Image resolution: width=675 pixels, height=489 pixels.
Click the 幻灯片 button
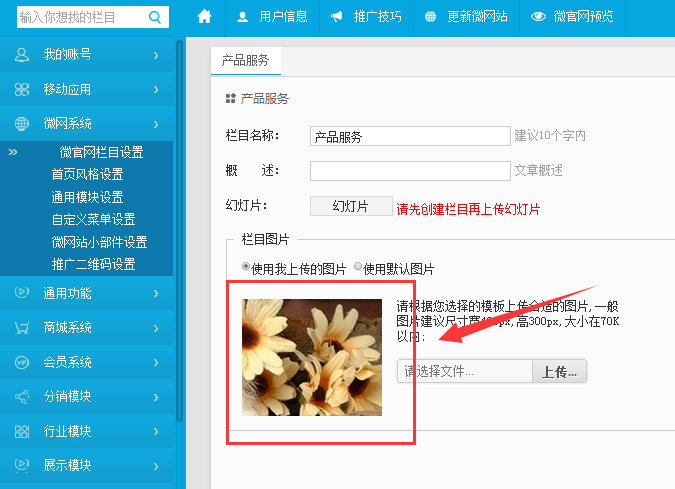coord(350,206)
